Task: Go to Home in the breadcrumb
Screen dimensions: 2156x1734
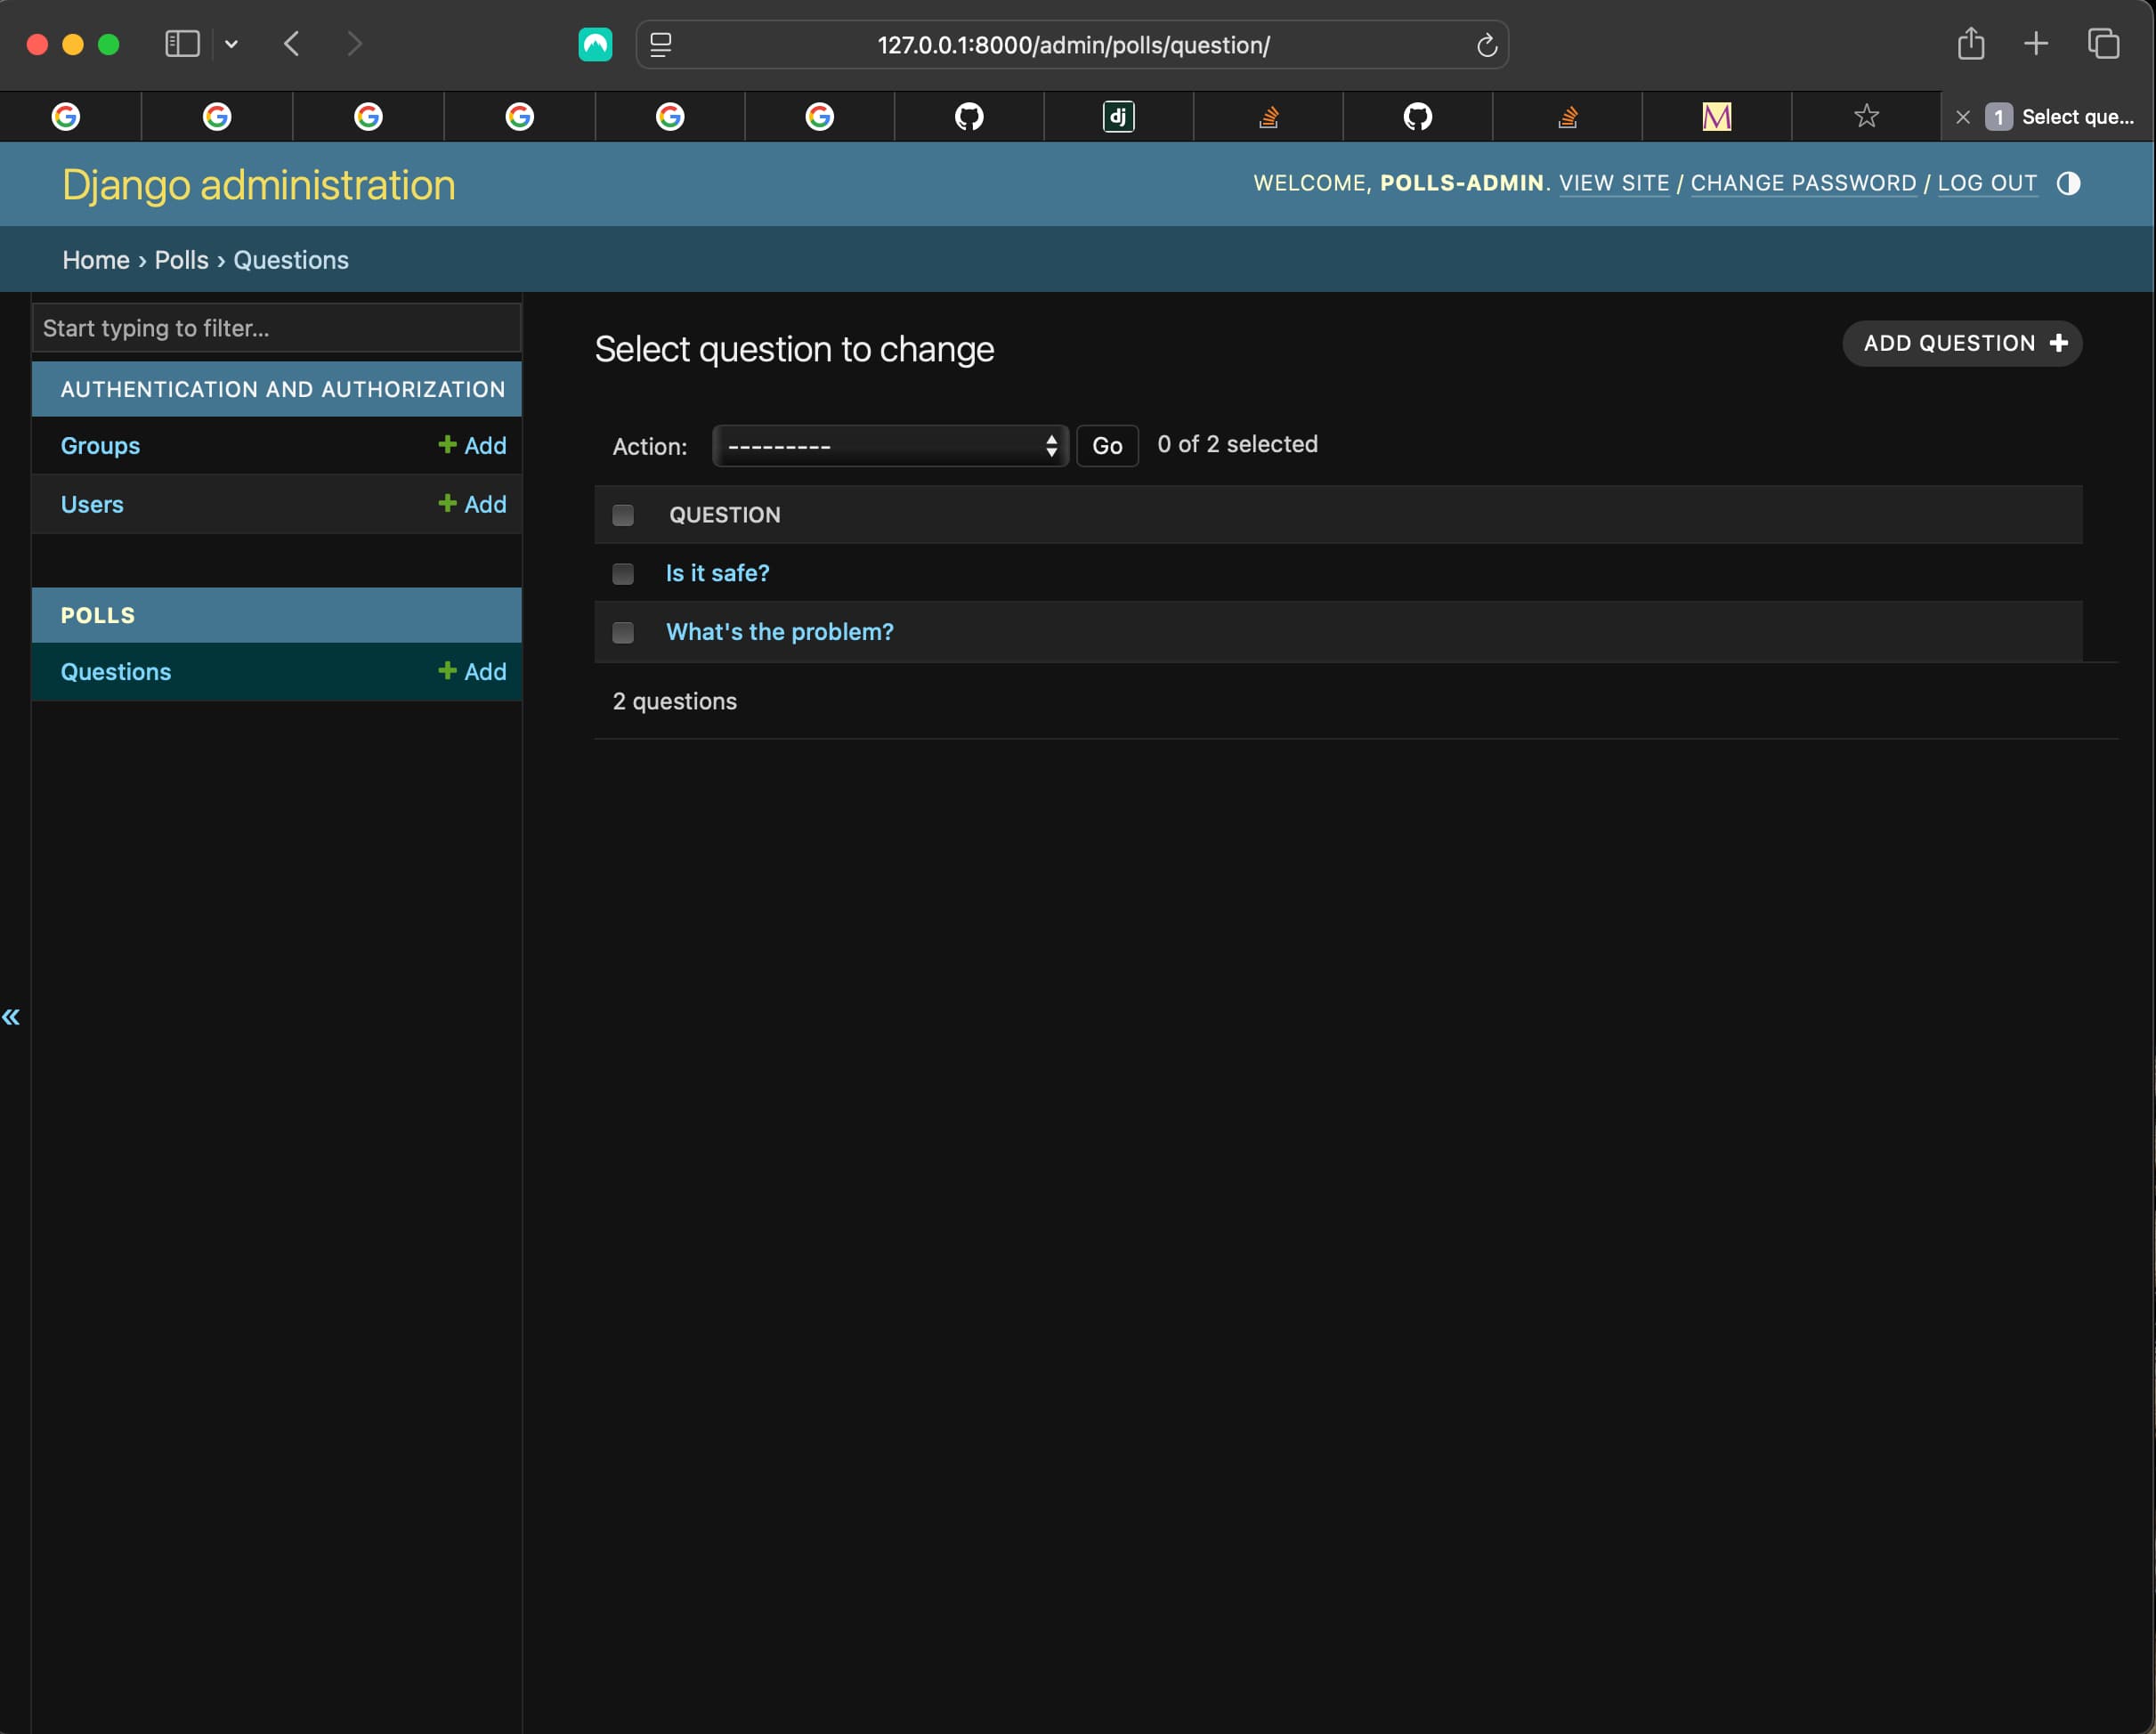Action: click(x=96, y=260)
